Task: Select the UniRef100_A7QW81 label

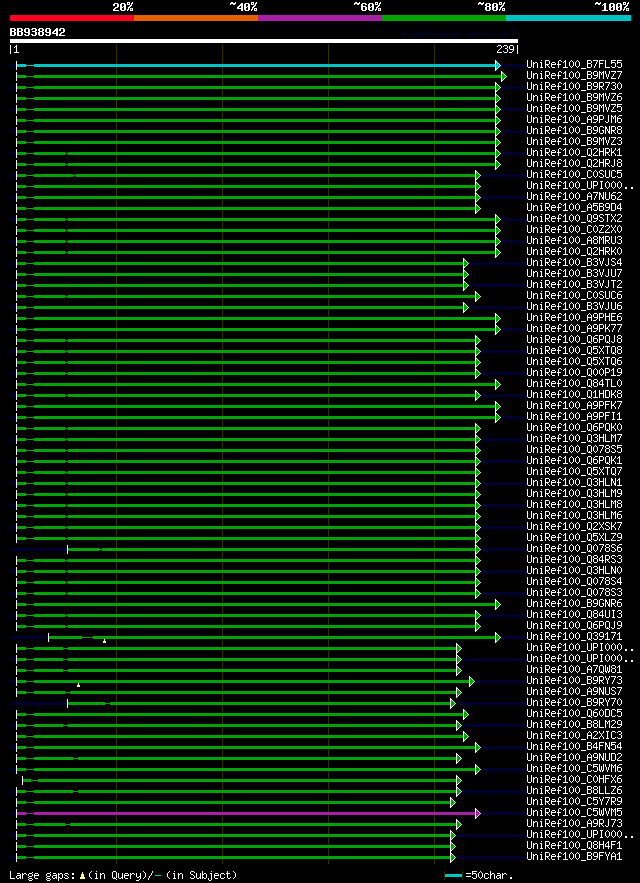Action: 574,669
